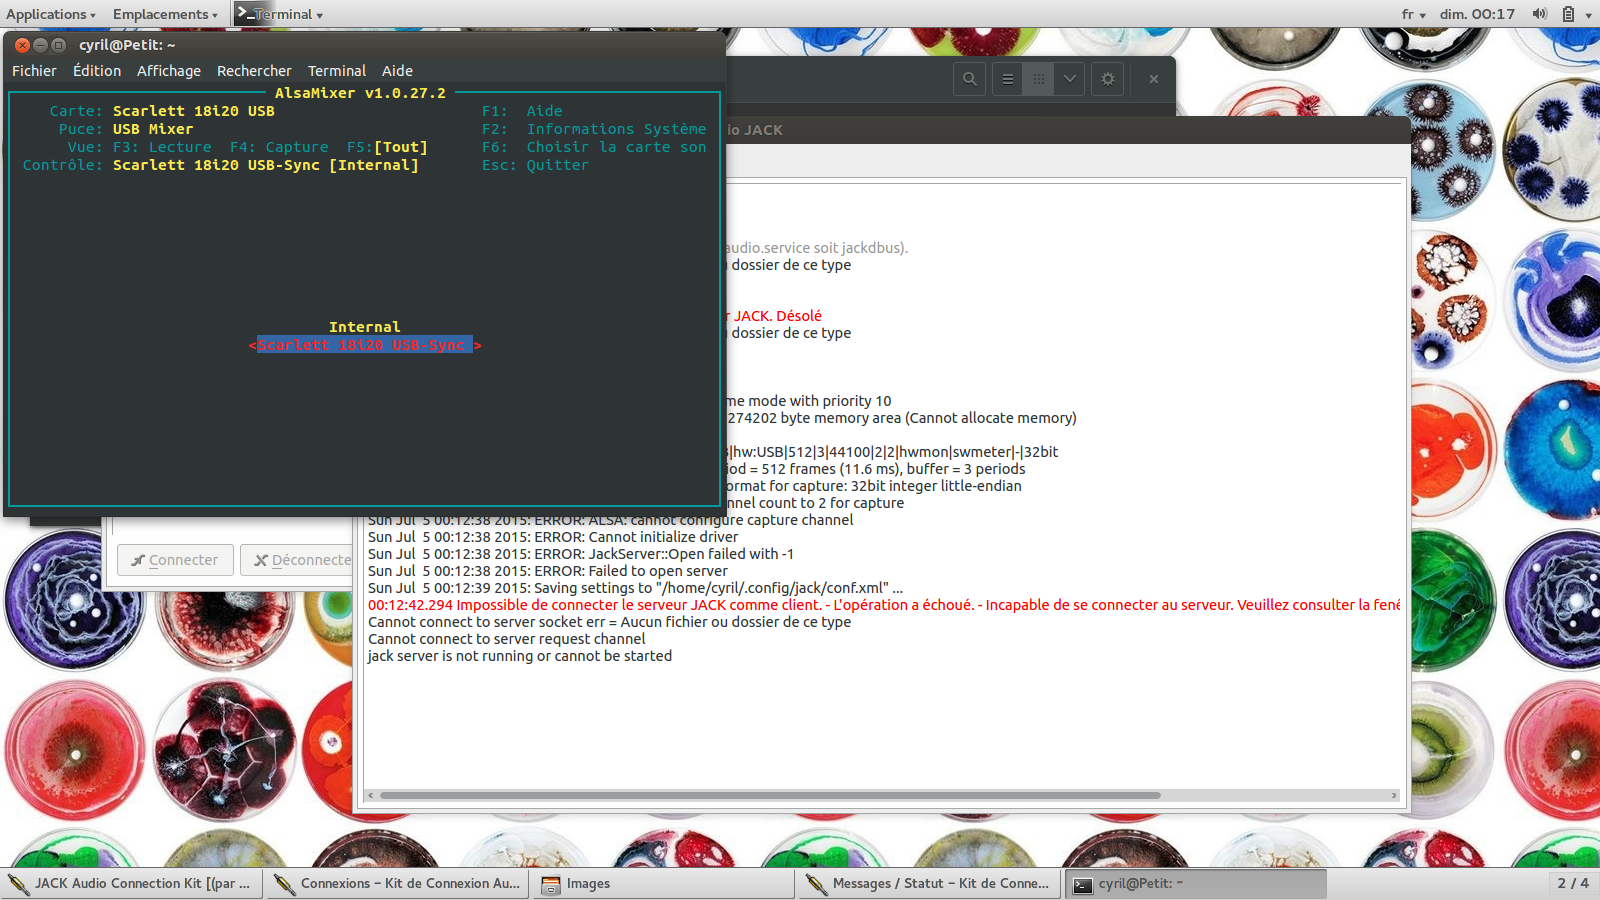1600x900 pixels.
Task: Open the Images window from taskbar
Action: (588, 884)
